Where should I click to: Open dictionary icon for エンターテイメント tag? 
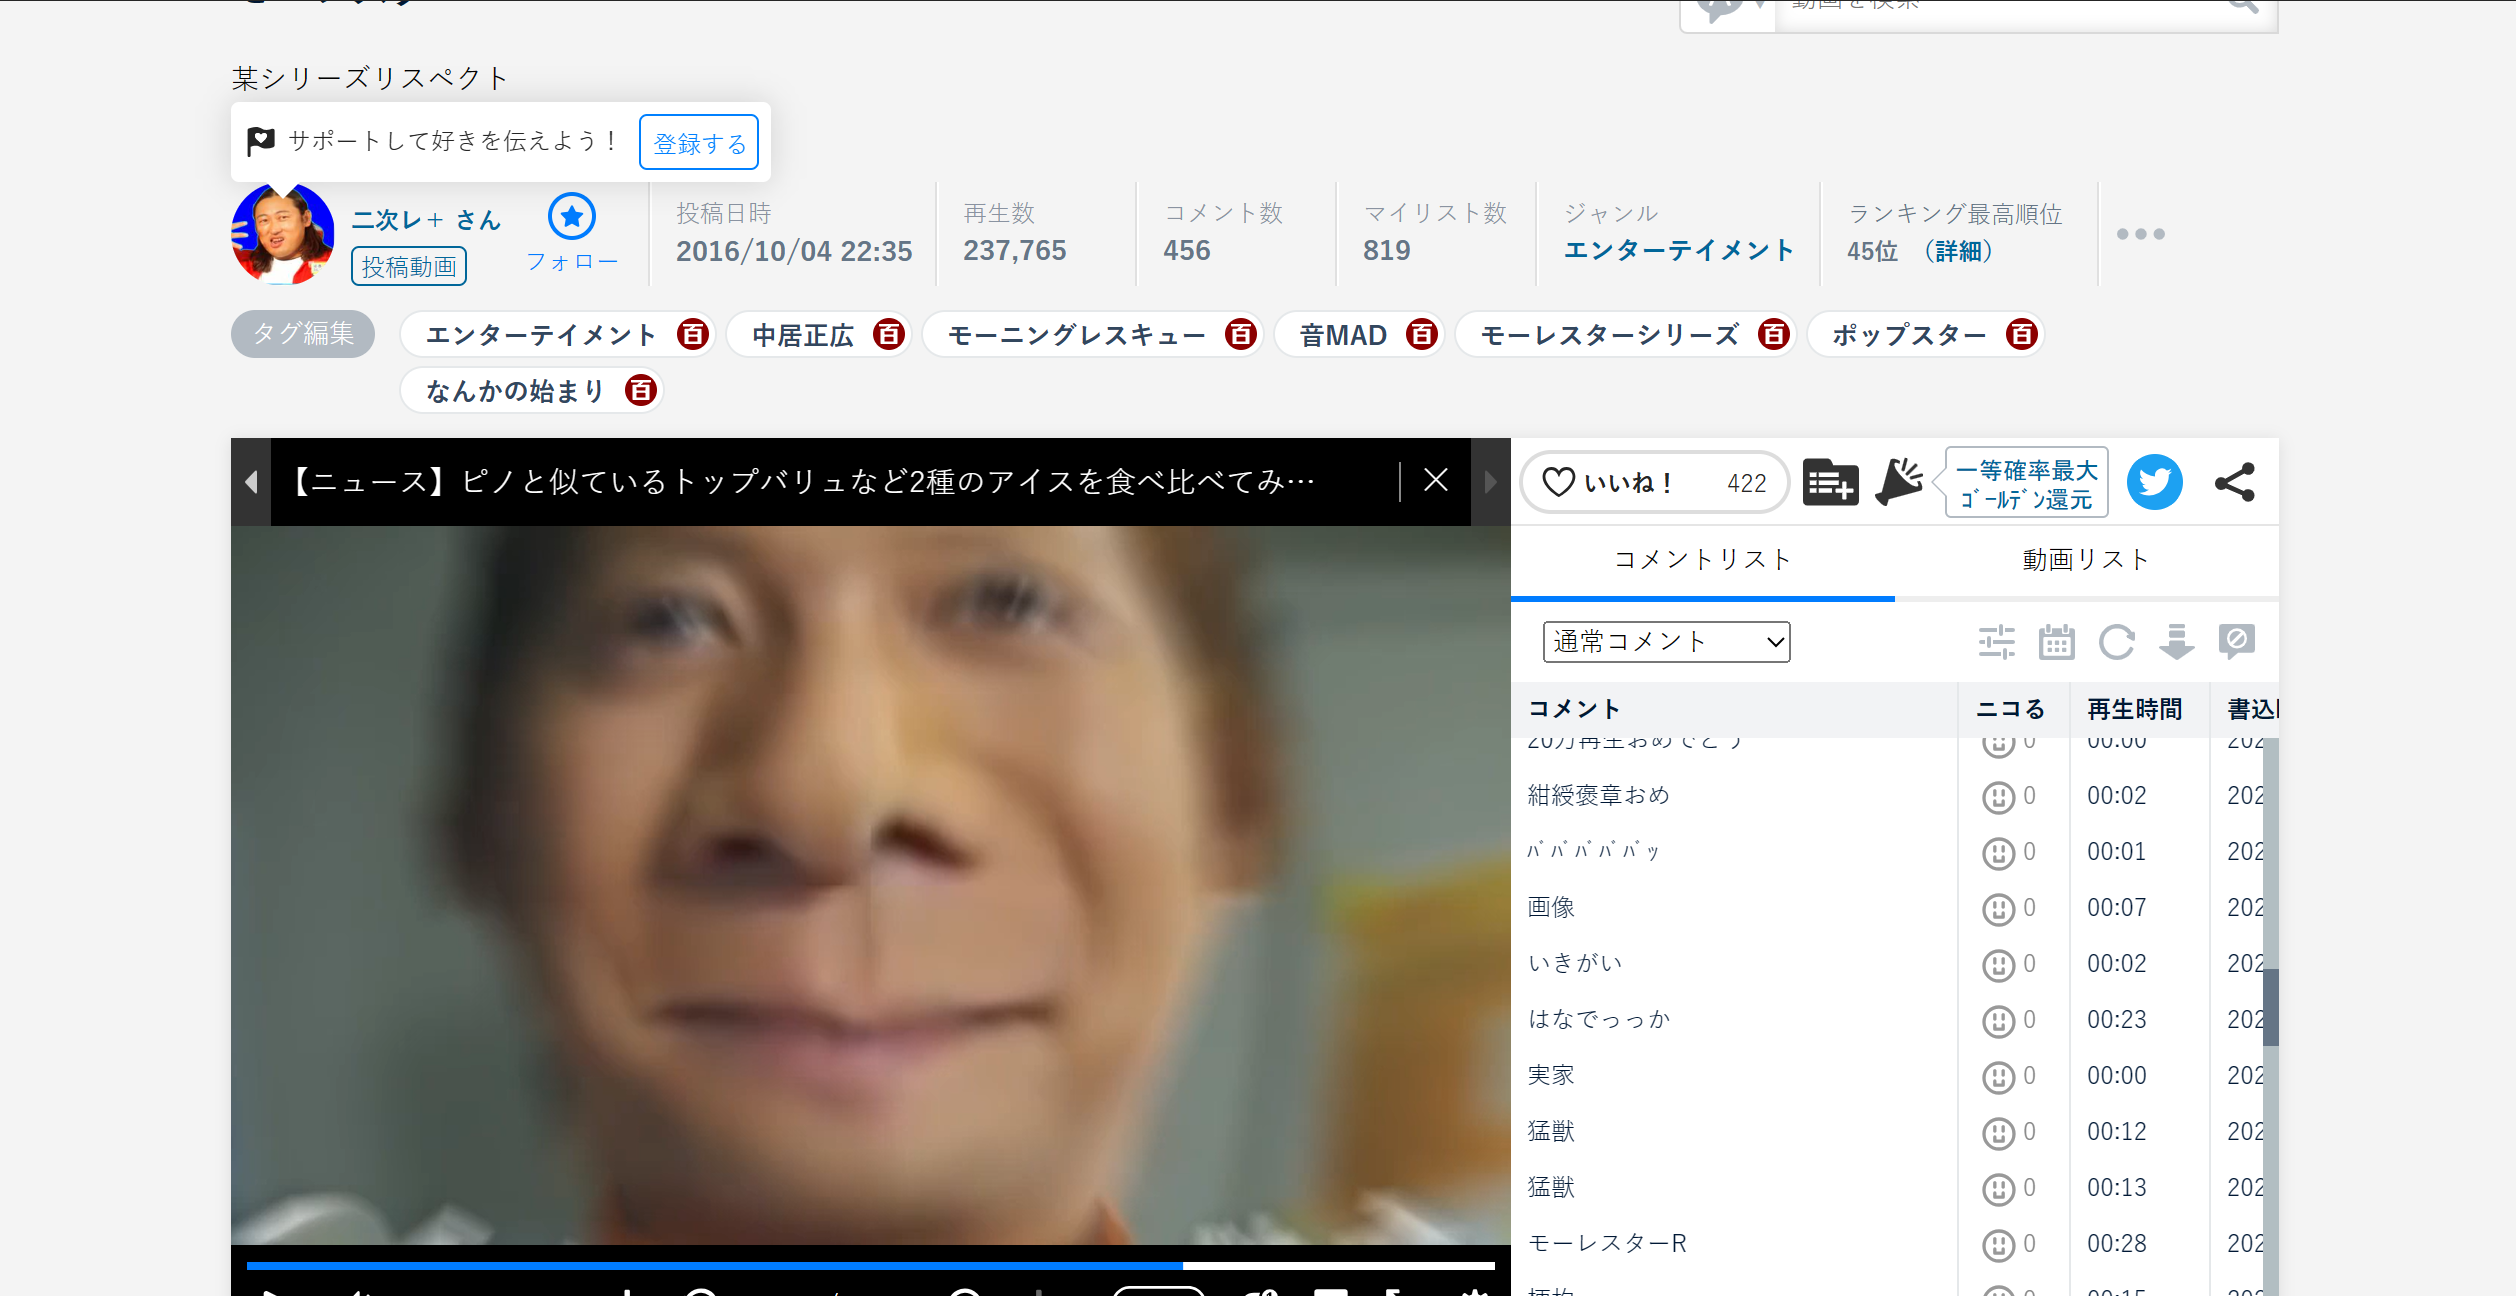click(x=692, y=334)
